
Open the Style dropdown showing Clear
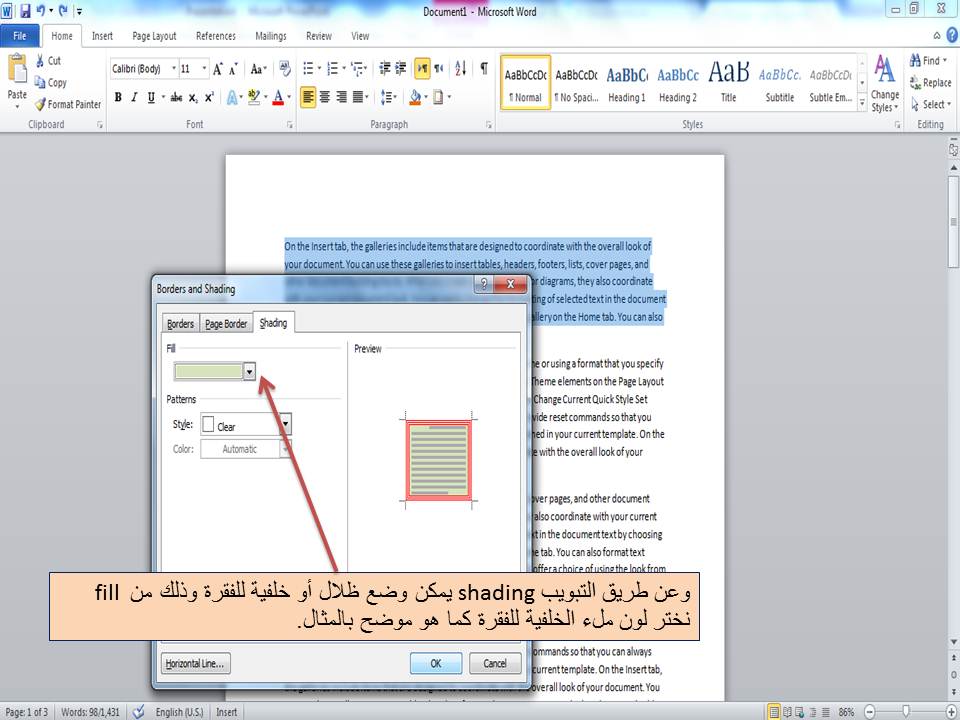[x=284, y=424]
